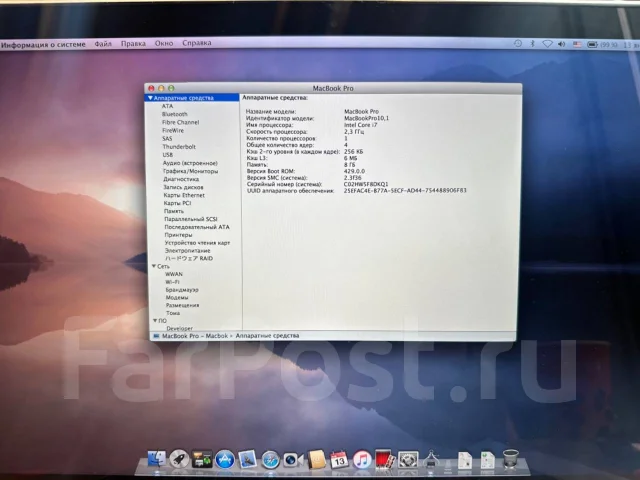
Task: Open the Правка menu
Action: pyautogui.click(x=133, y=44)
